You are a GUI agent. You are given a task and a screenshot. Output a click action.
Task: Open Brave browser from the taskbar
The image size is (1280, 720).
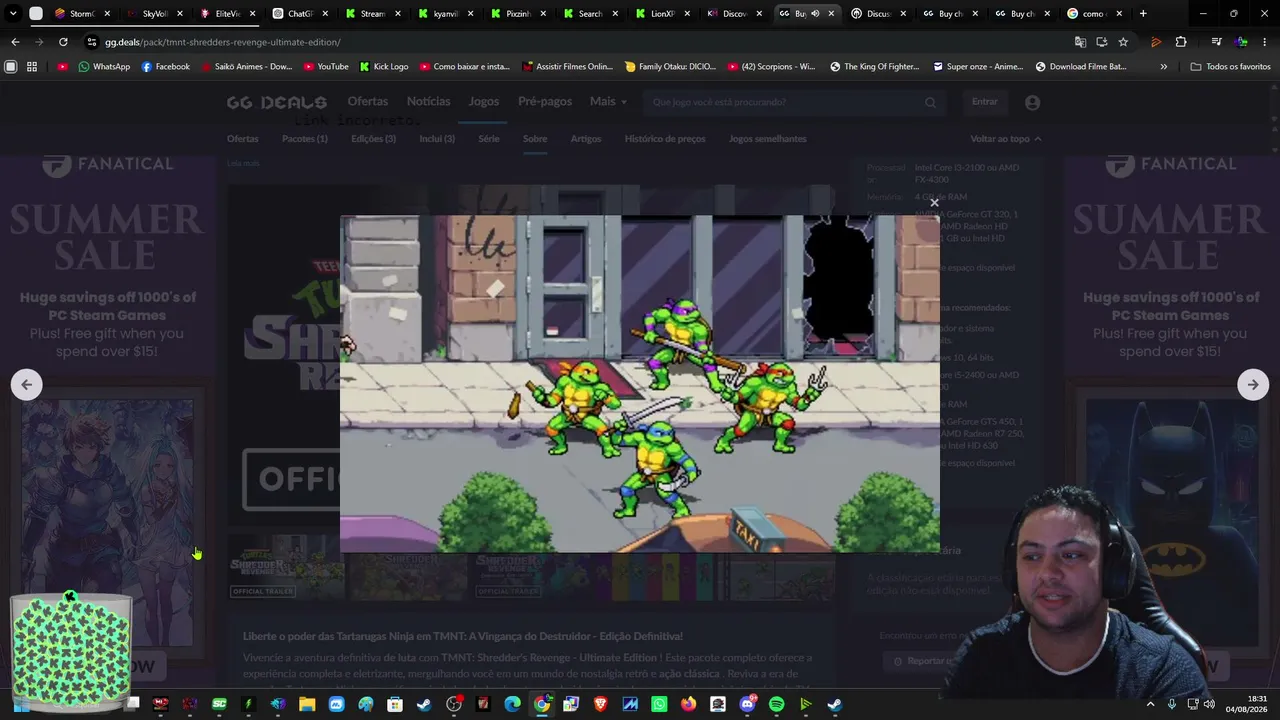click(600, 704)
